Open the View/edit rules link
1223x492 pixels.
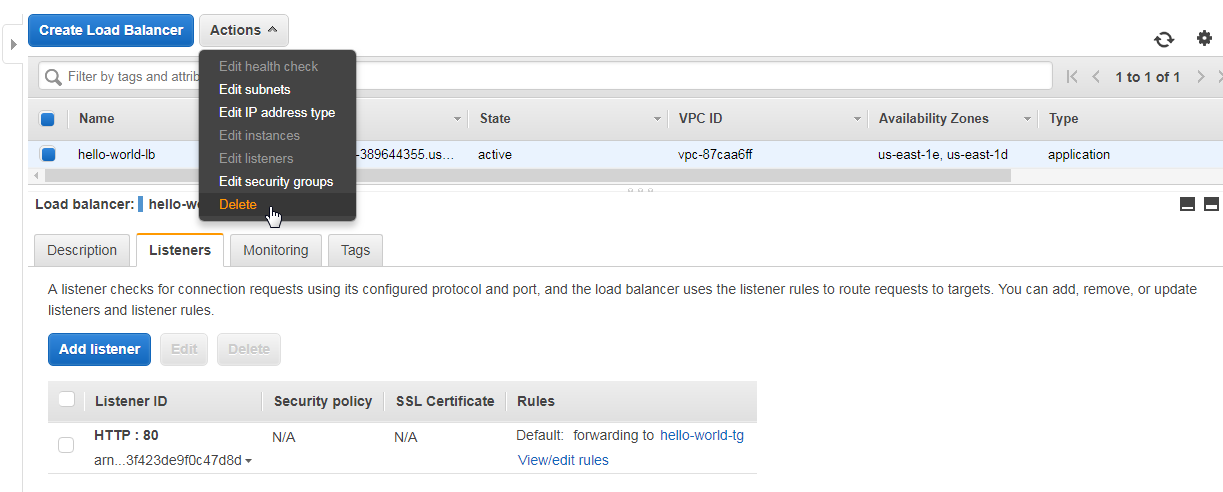563,460
